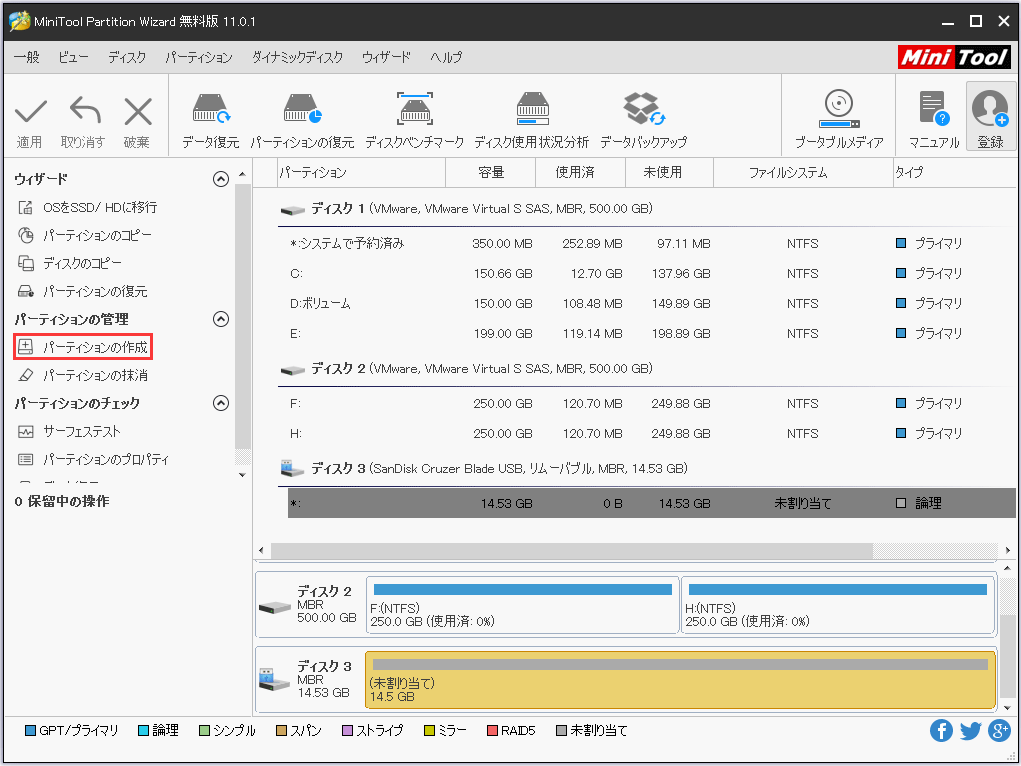Screen dimensions: 1021x766
Task: Select F:(NTFS) block in the disk map
Action: [523, 605]
